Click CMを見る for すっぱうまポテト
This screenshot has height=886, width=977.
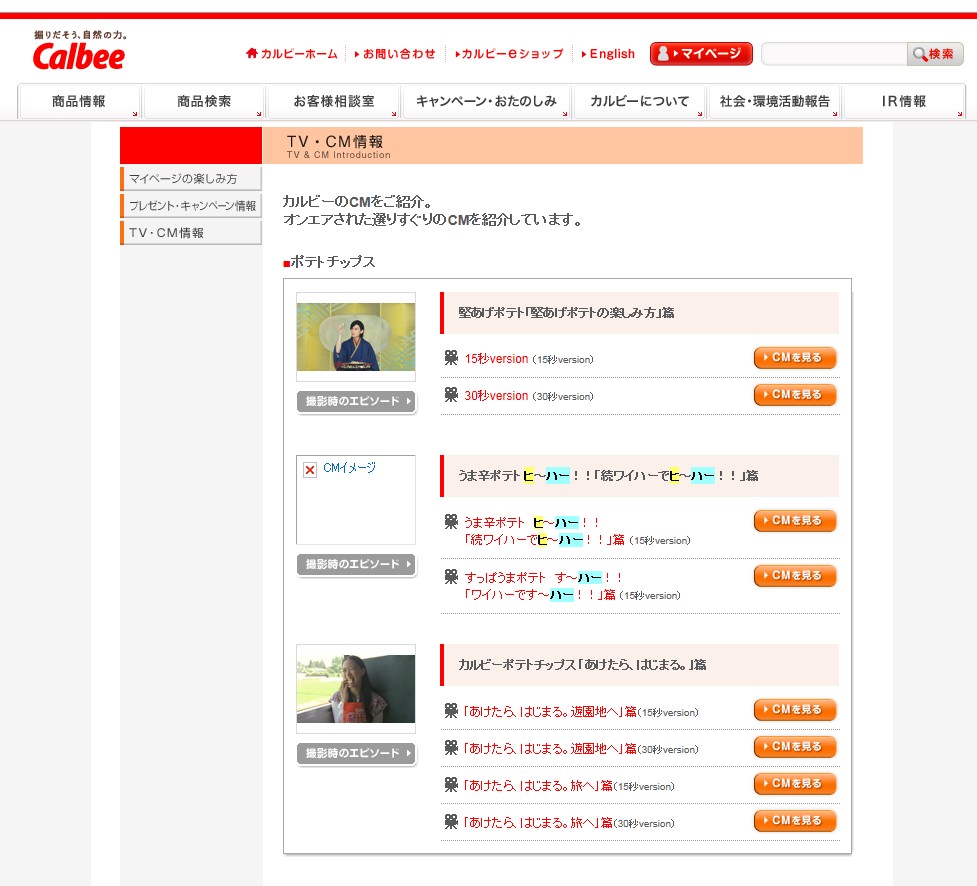(x=794, y=575)
